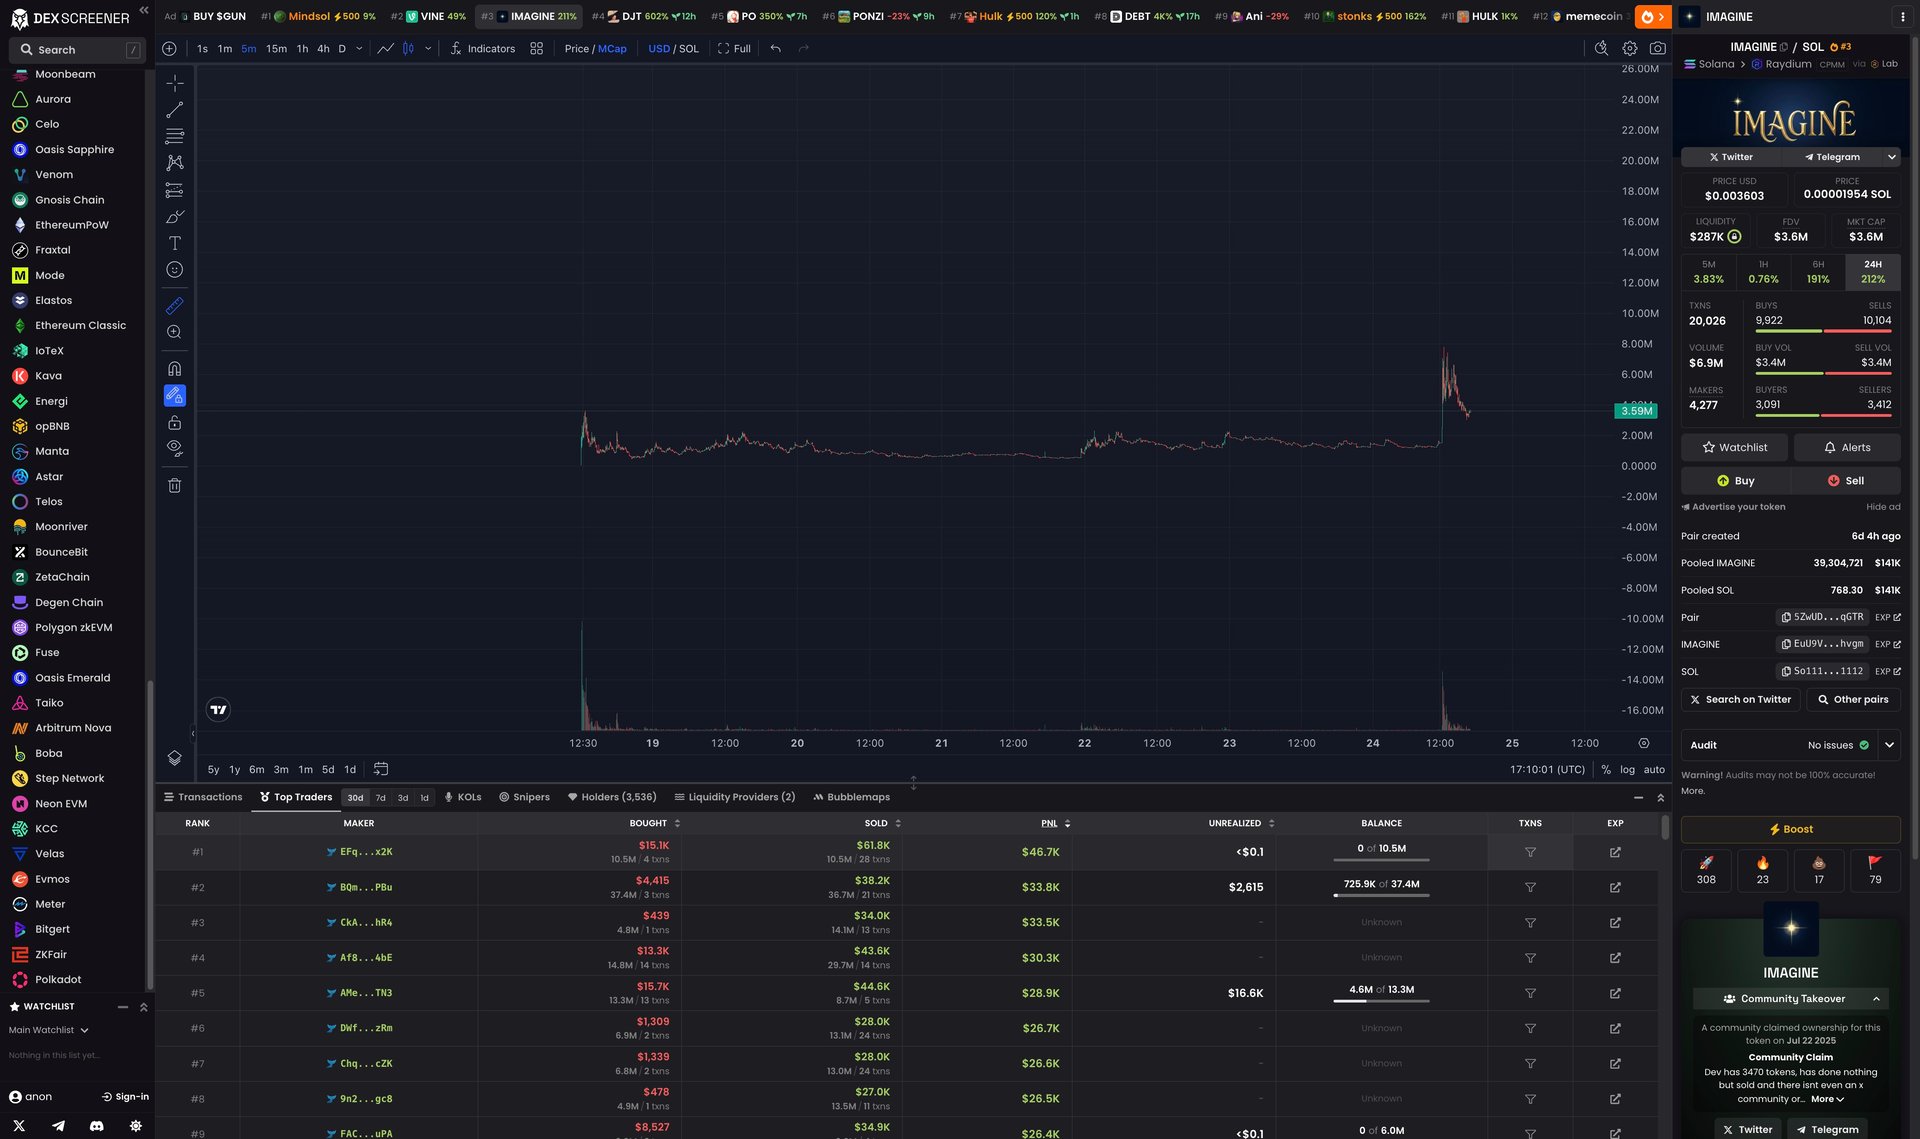Collapse the Community Takeover section
This screenshot has width=1920, height=1139.
(x=1876, y=999)
